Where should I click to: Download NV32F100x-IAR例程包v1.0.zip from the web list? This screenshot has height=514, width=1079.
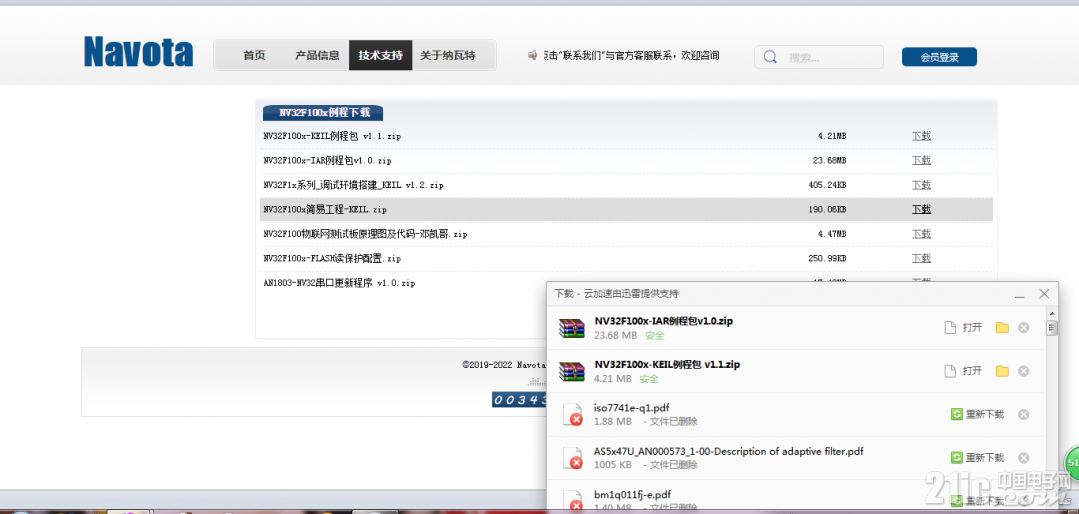(x=921, y=160)
